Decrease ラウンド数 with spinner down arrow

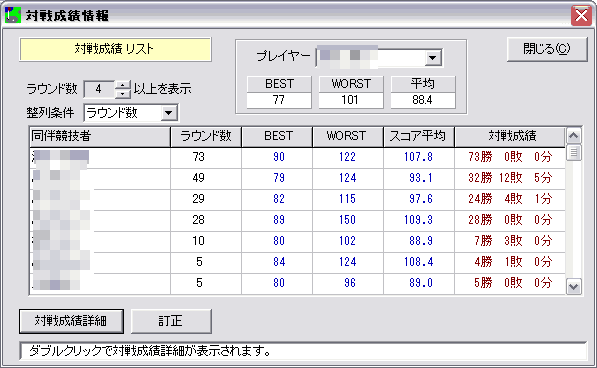[123, 94]
